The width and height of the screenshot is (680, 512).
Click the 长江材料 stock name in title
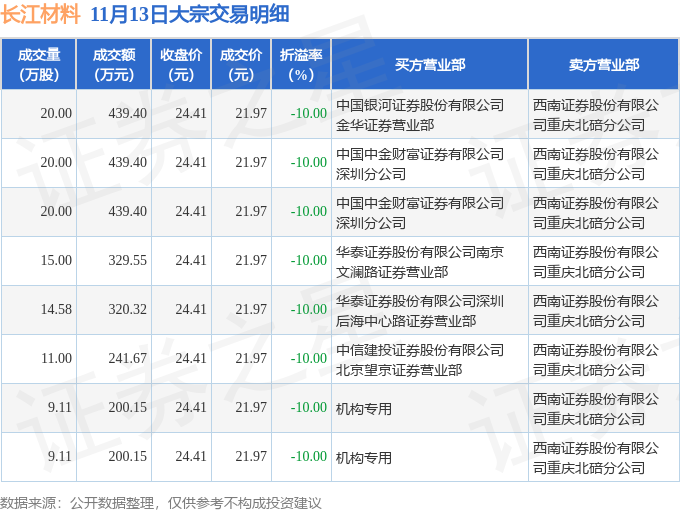click(x=40, y=15)
